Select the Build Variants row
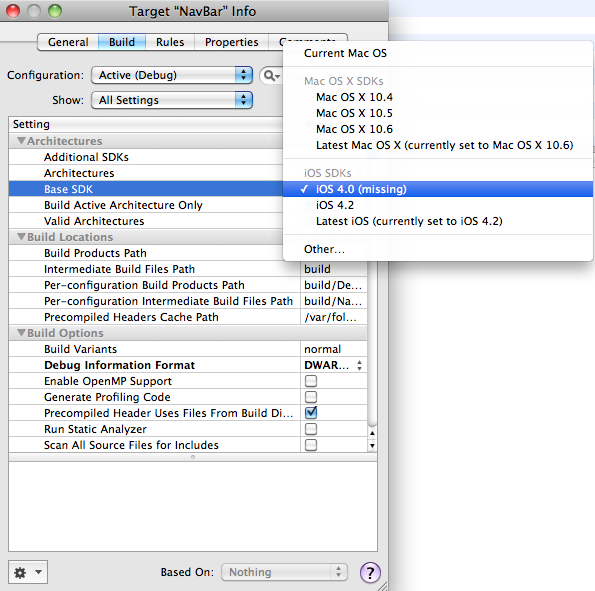Image resolution: width=595 pixels, height=591 pixels. point(188,349)
